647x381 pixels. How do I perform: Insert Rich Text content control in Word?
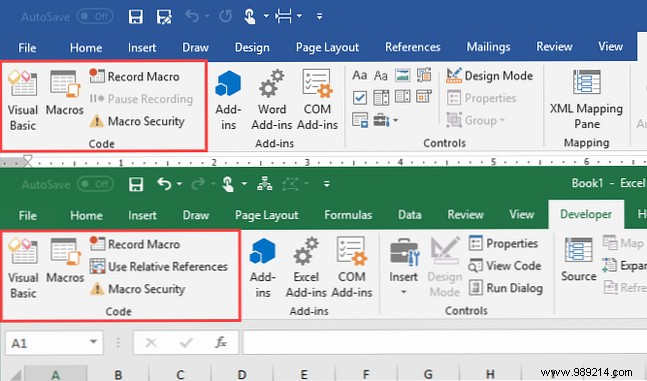[x=359, y=75]
